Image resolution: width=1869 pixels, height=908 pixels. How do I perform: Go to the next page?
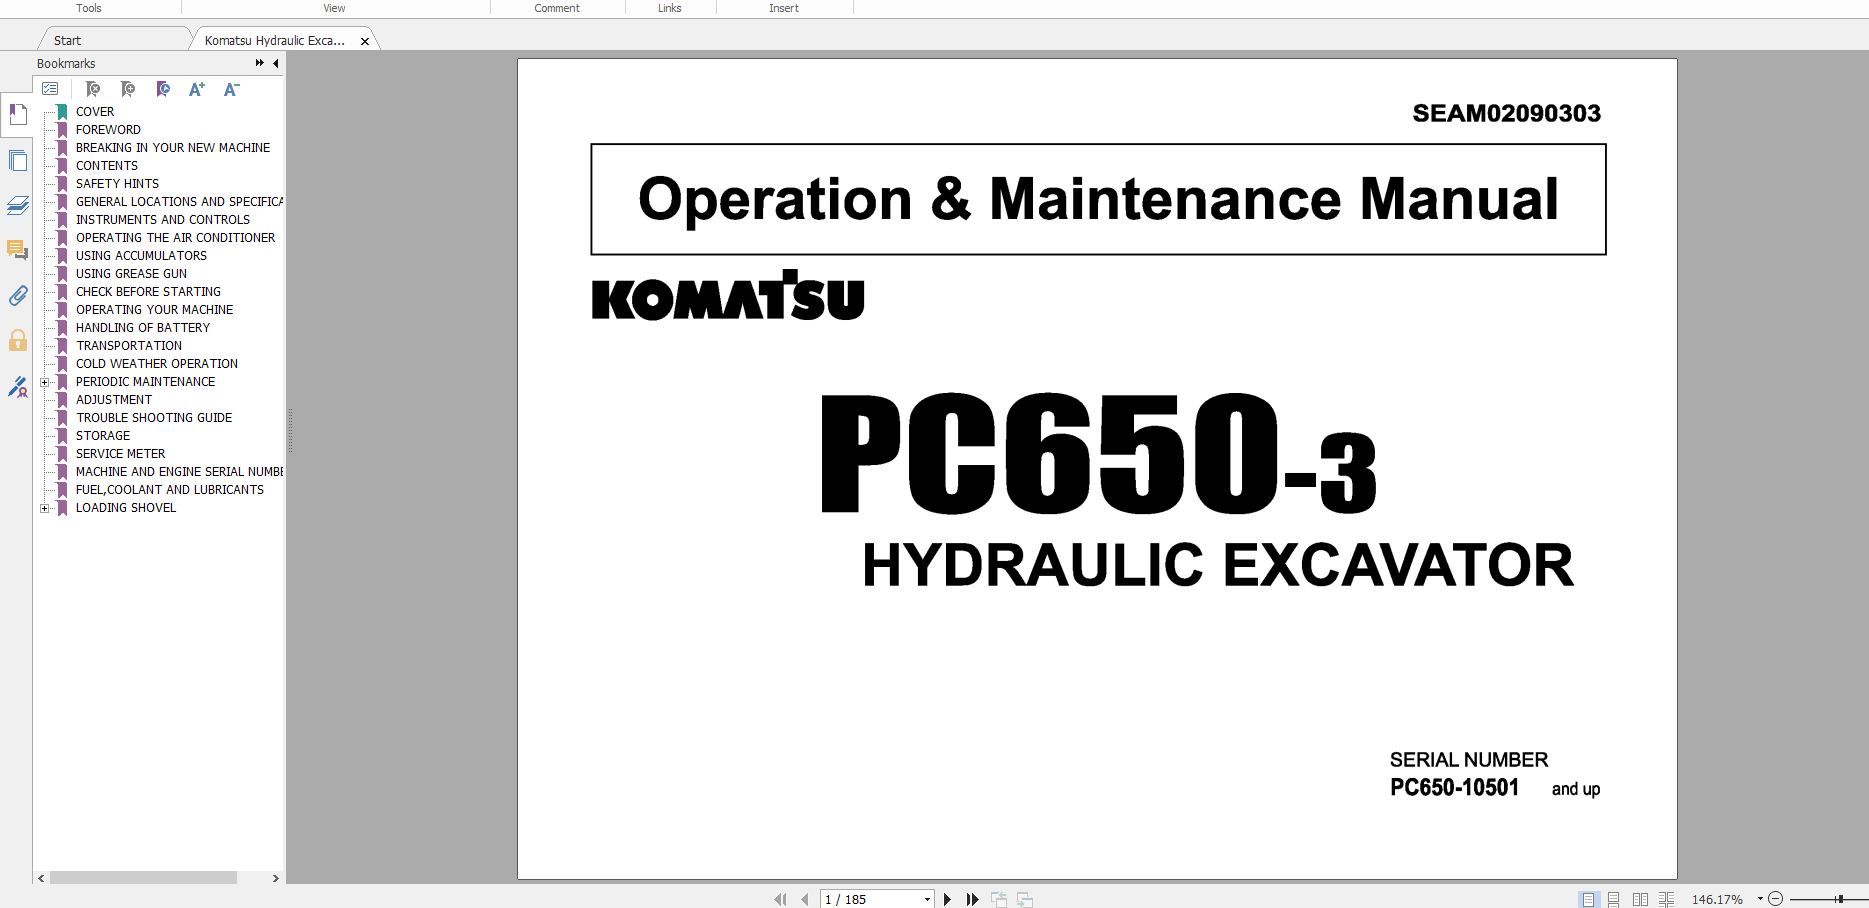click(x=947, y=900)
